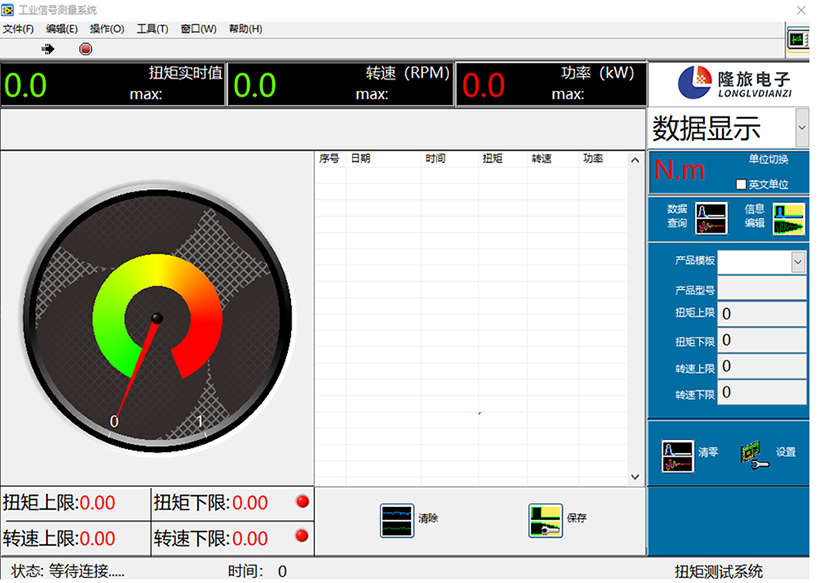820x583 pixels.
Task: Open the 信息编辑 info edit icon
Action: click(x=788, y=218)
